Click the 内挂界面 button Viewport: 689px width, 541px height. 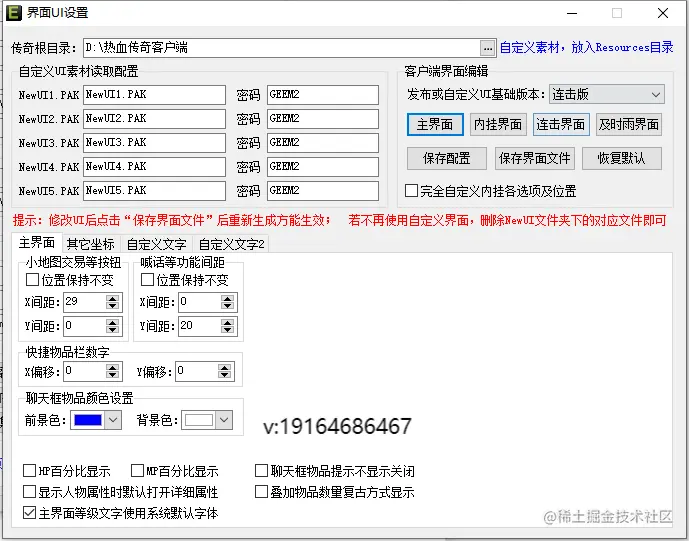point(498,125)
